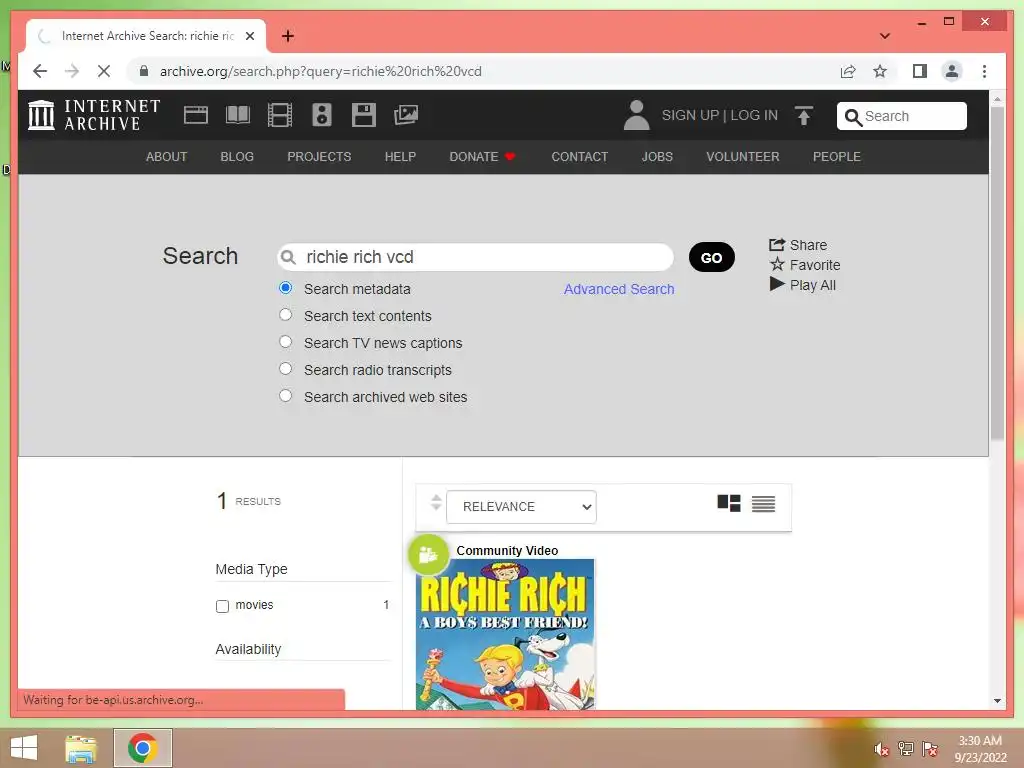Screen dimensions: 1024x768
Task: Click the Favorite star link
Action: [x=805, y=264]
